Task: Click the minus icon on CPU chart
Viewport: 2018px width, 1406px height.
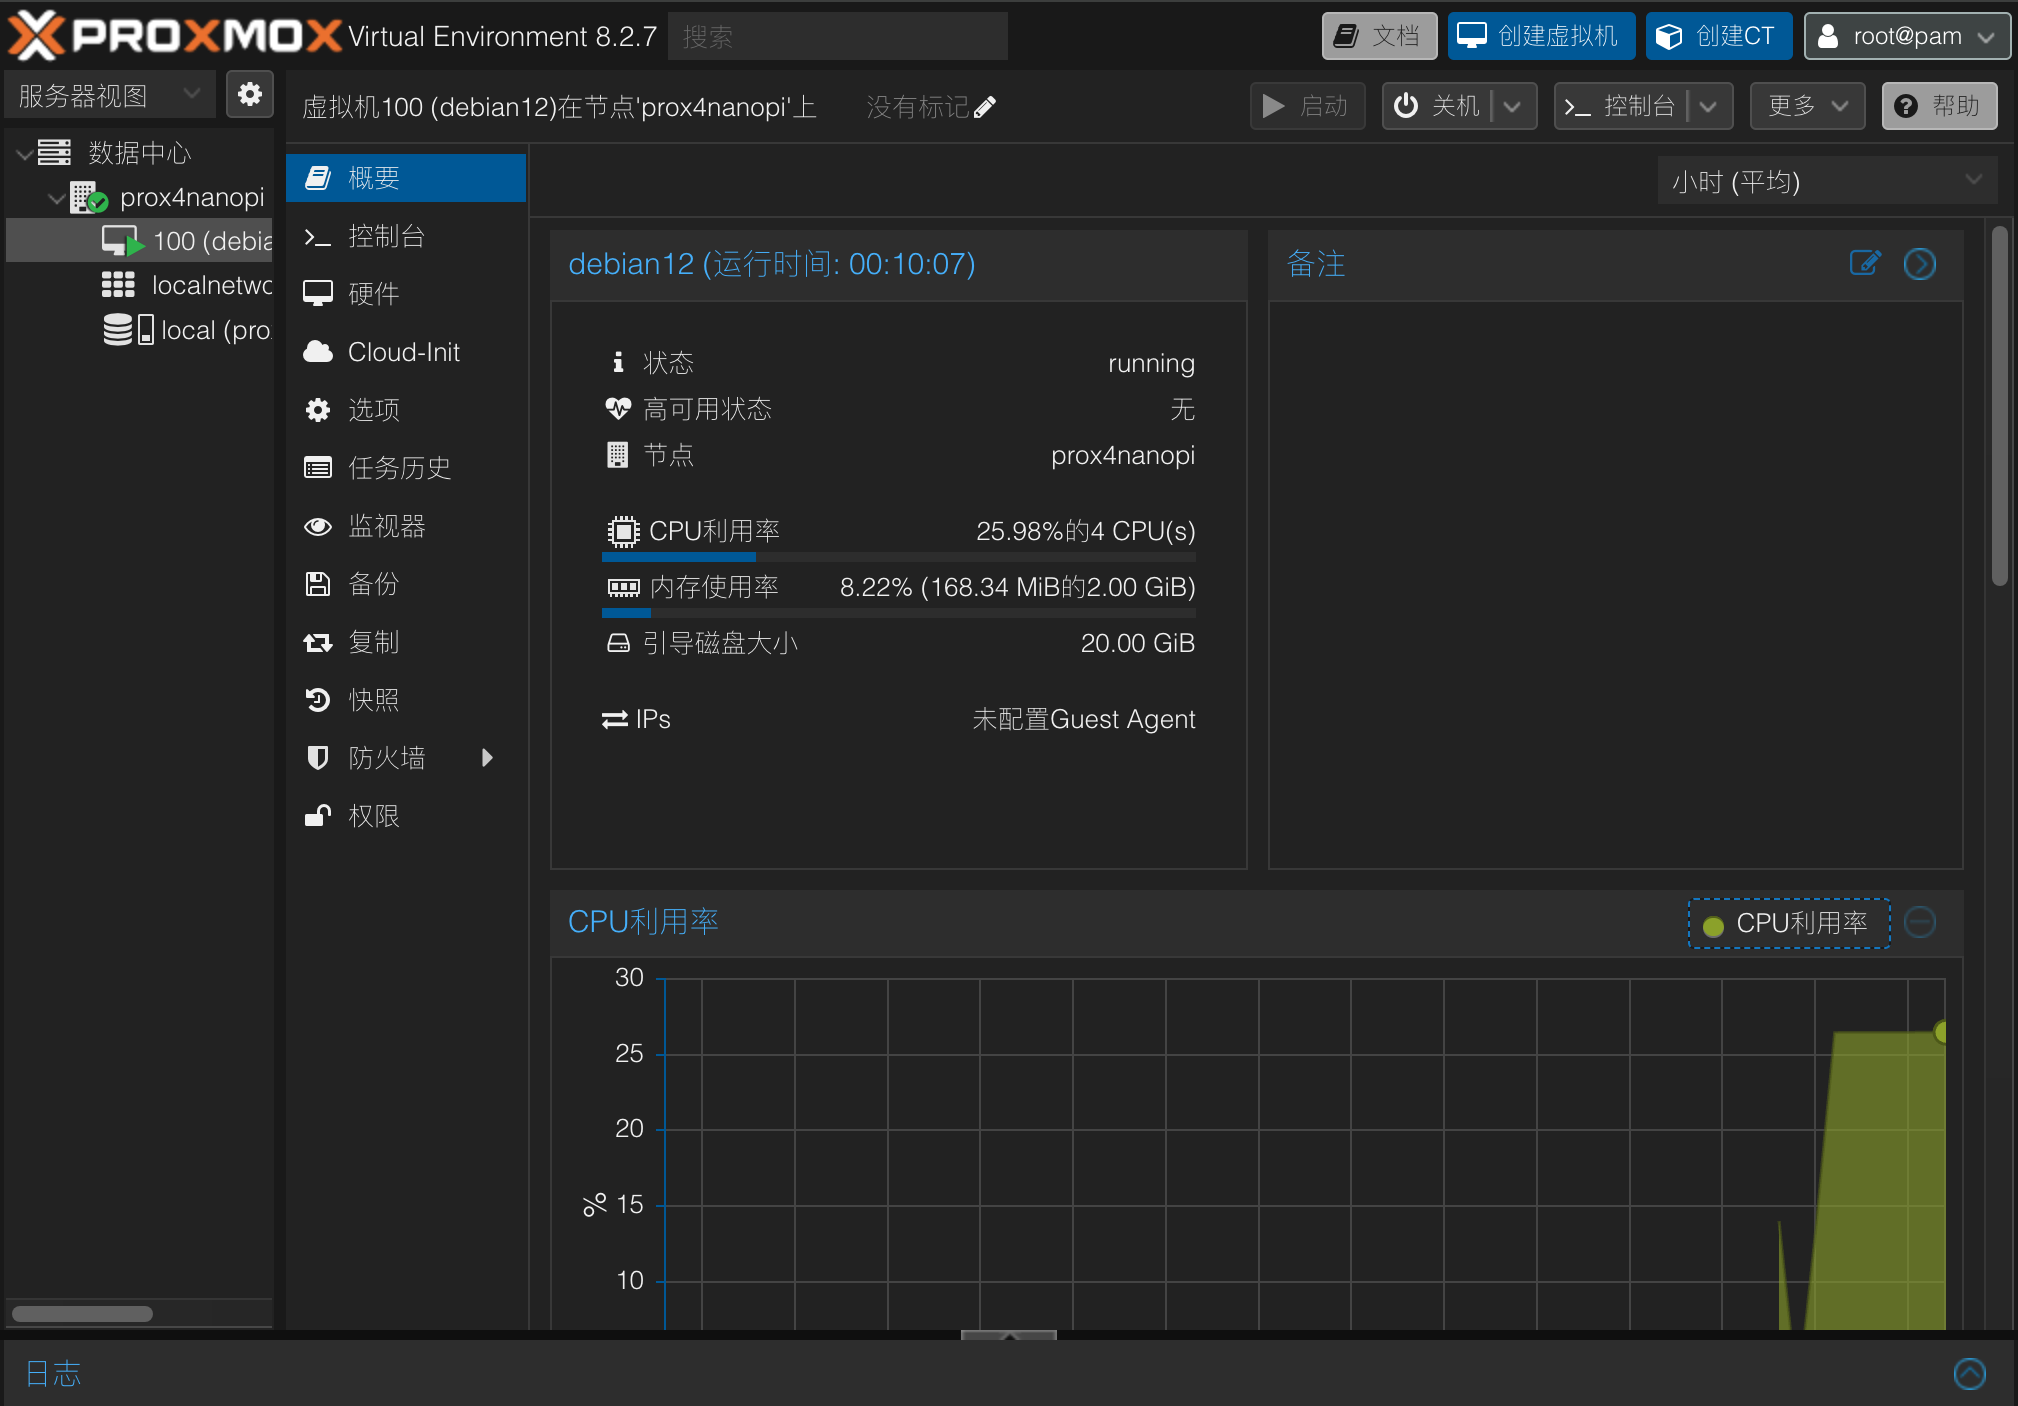Action: tap(1920, 922)
